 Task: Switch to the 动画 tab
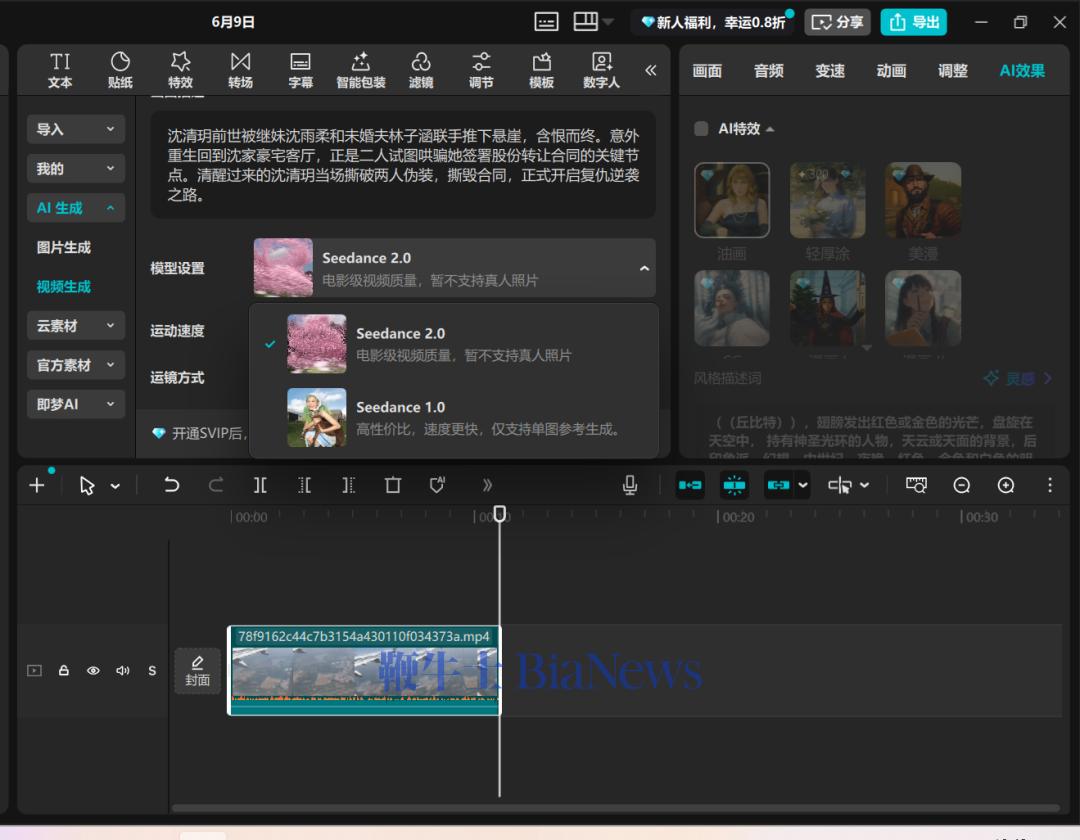(891, 70)
